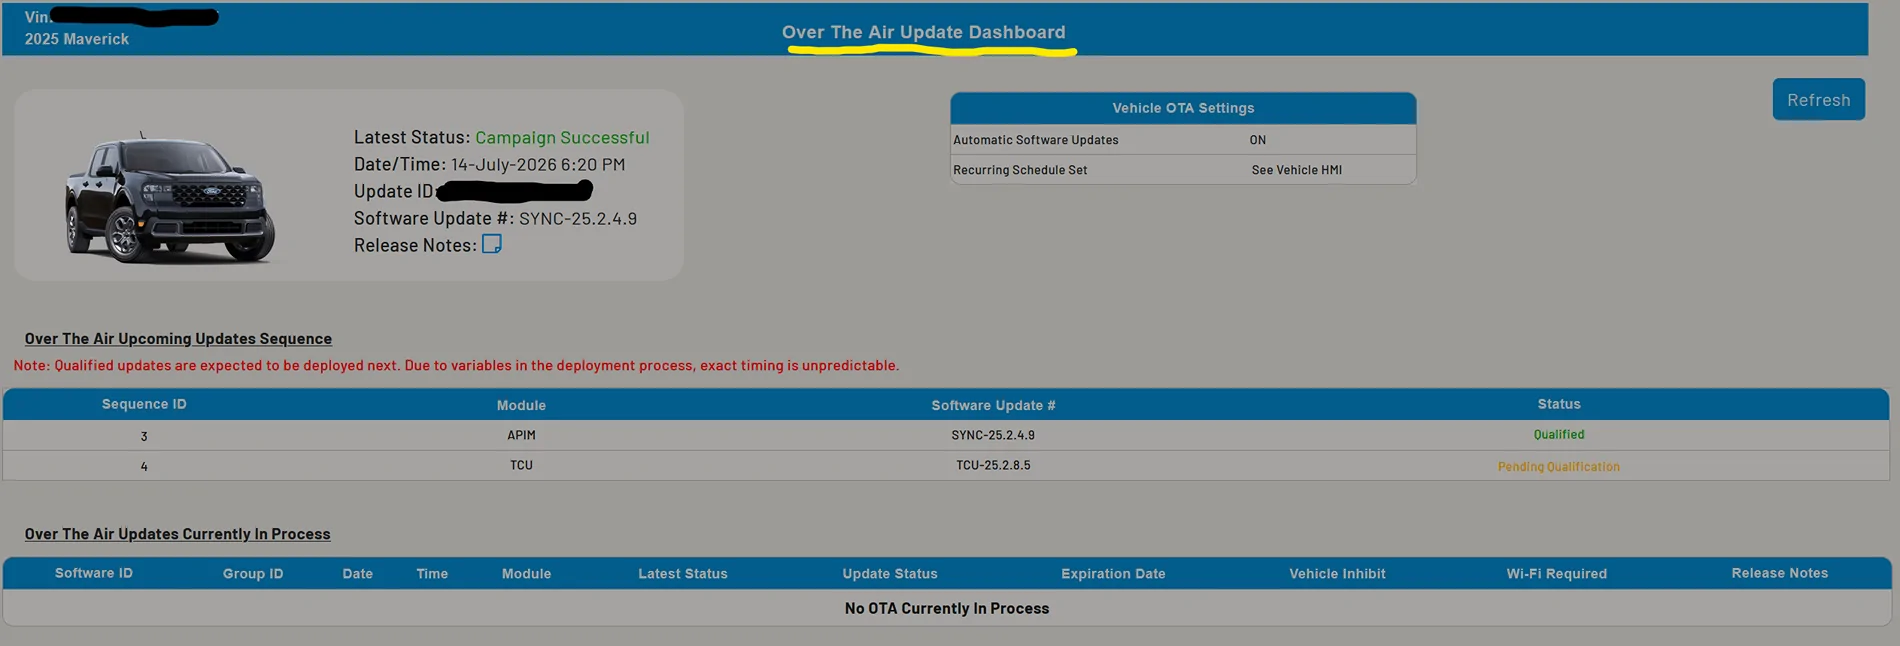Select the Sequence ID column header
Viewport: 1900px width, 646px height.
click(144, 404)
